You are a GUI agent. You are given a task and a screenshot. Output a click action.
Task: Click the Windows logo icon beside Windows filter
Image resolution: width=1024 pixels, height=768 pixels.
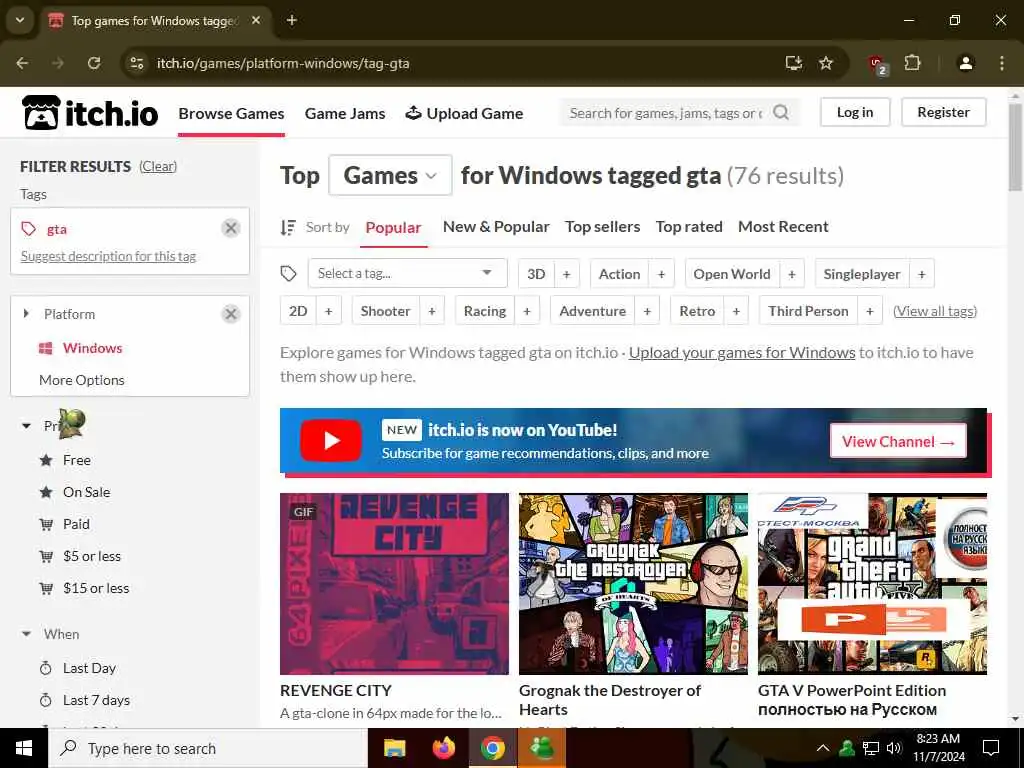46,348
